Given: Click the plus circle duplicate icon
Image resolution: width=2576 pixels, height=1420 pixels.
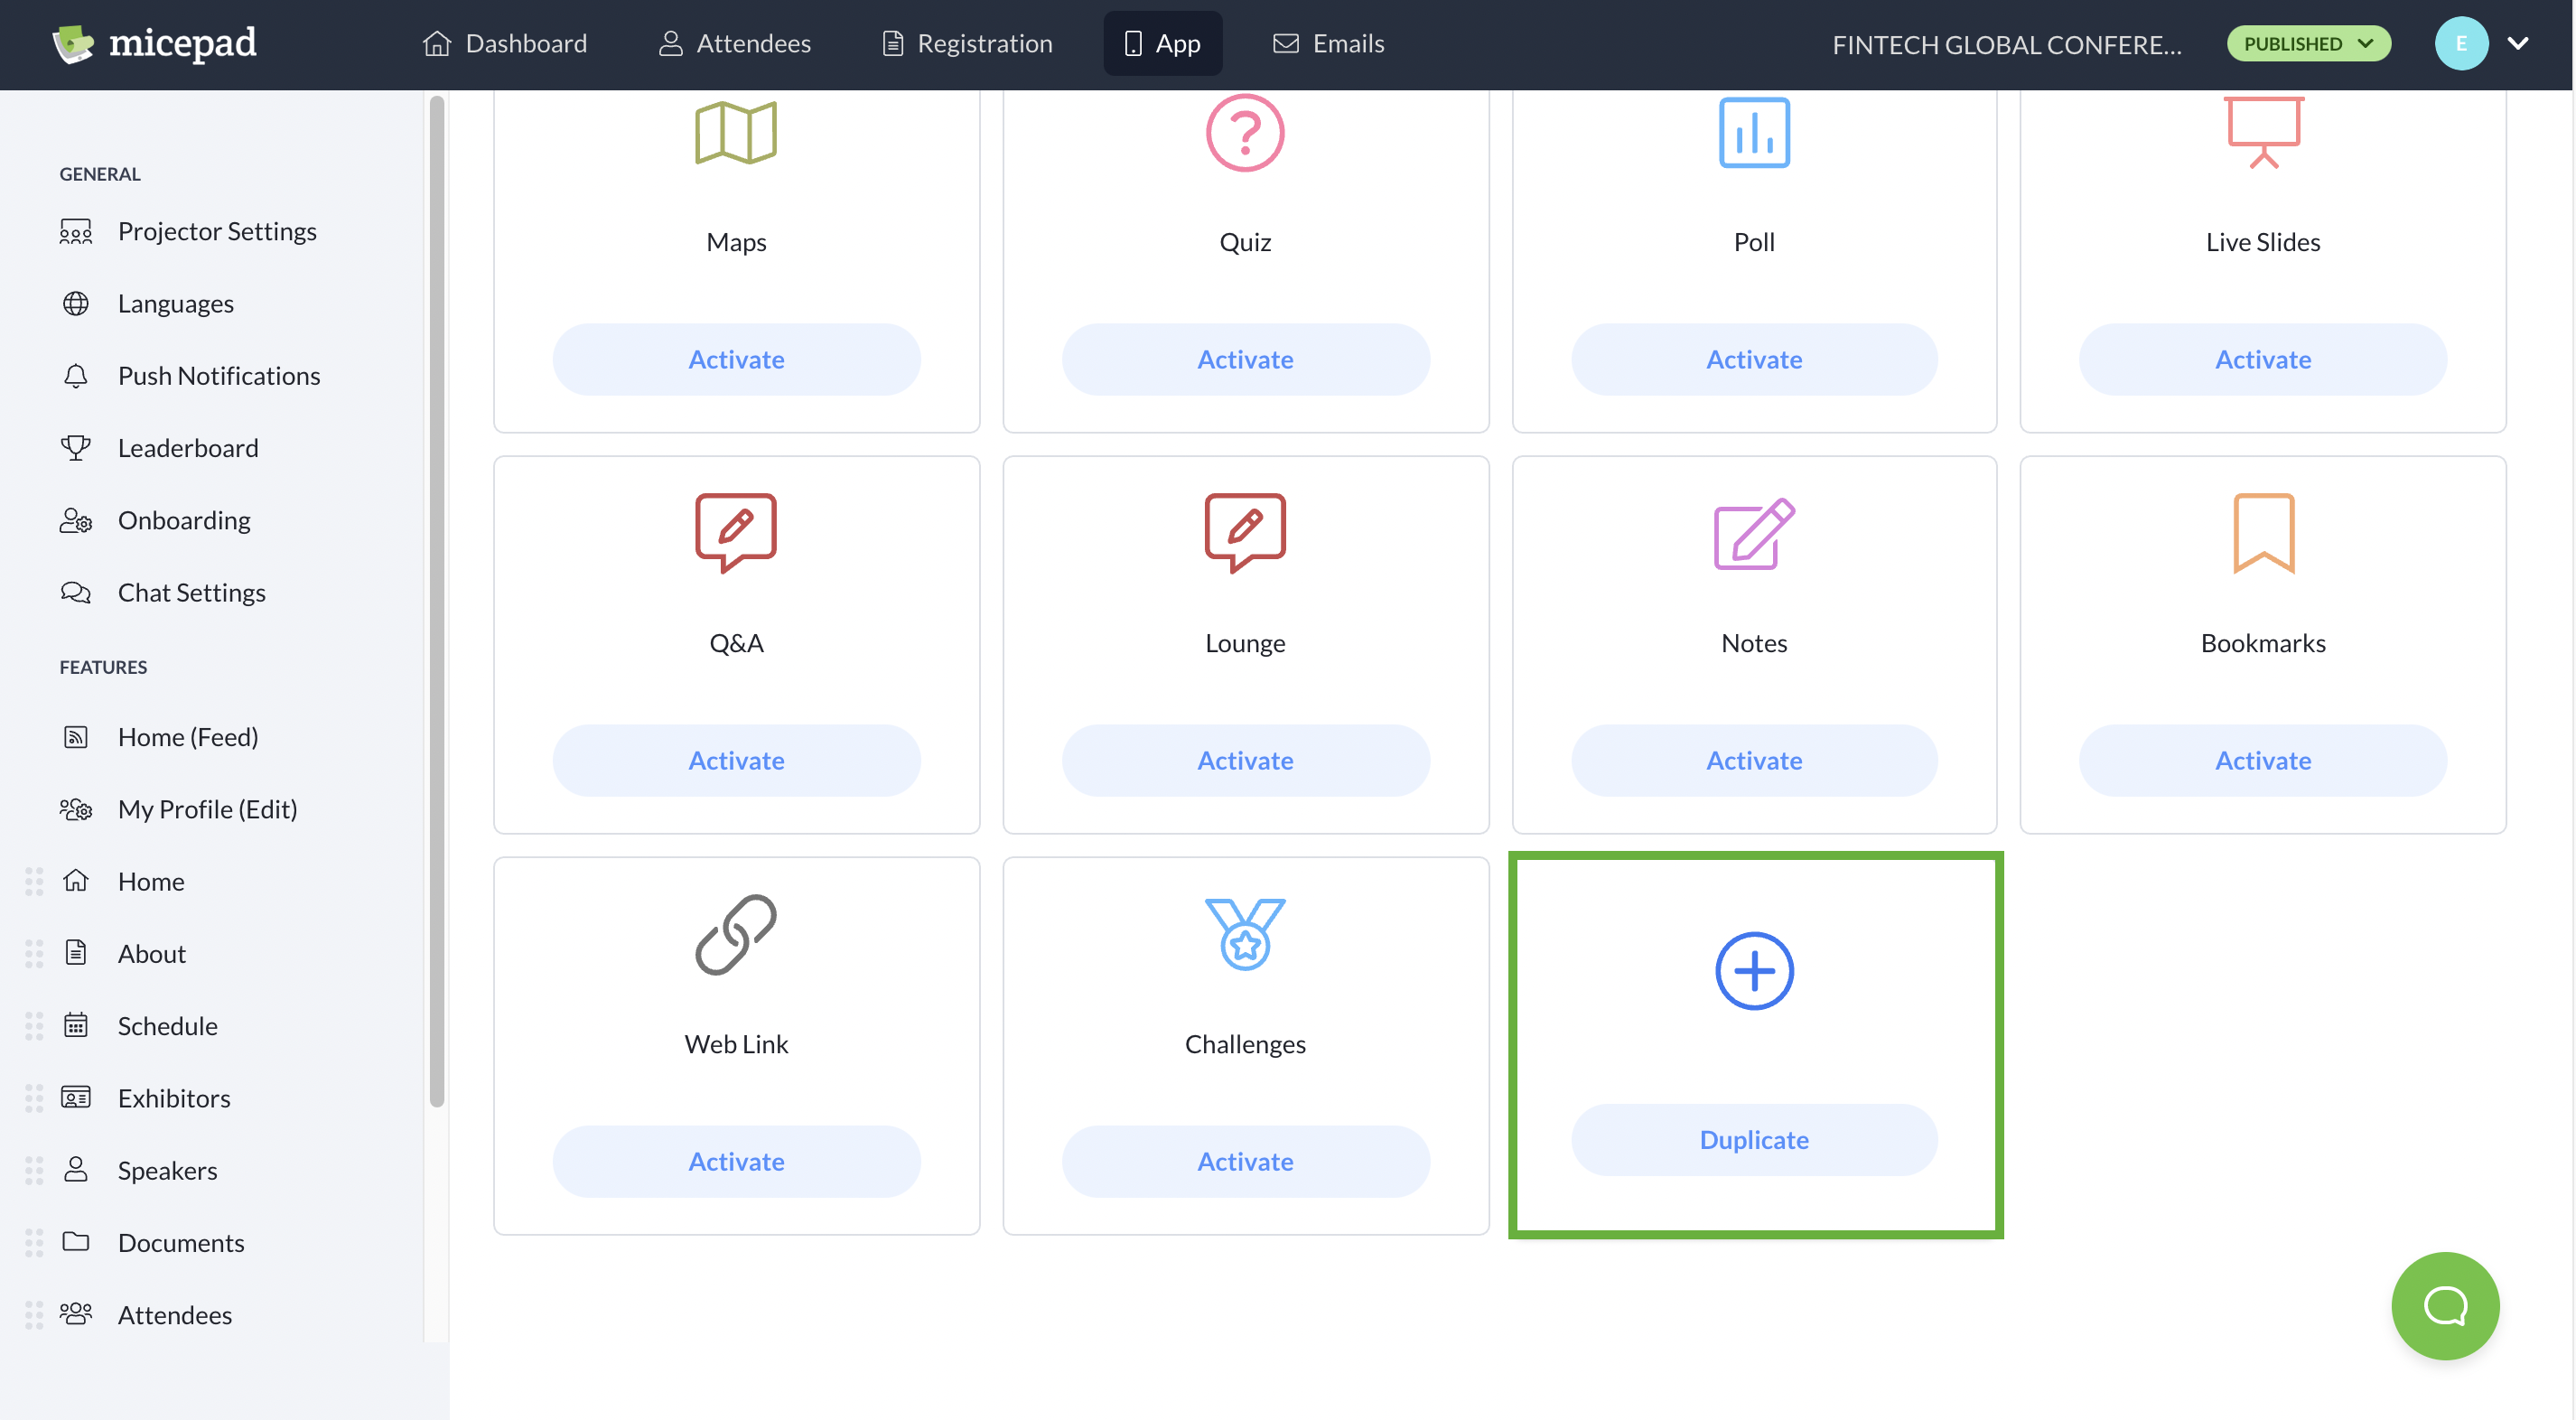Looking at the screenshot, I should (x=1753, y=970).
